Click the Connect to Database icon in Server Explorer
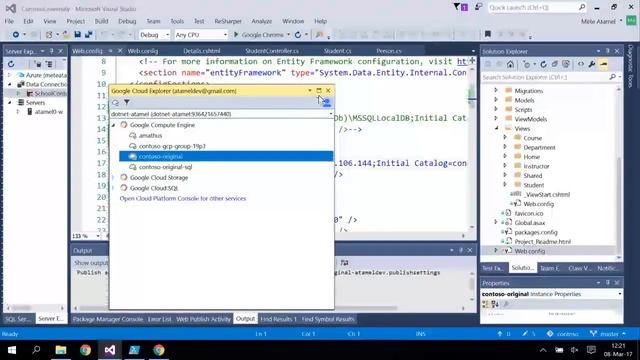The image size is (640, 360). point(38,64)
